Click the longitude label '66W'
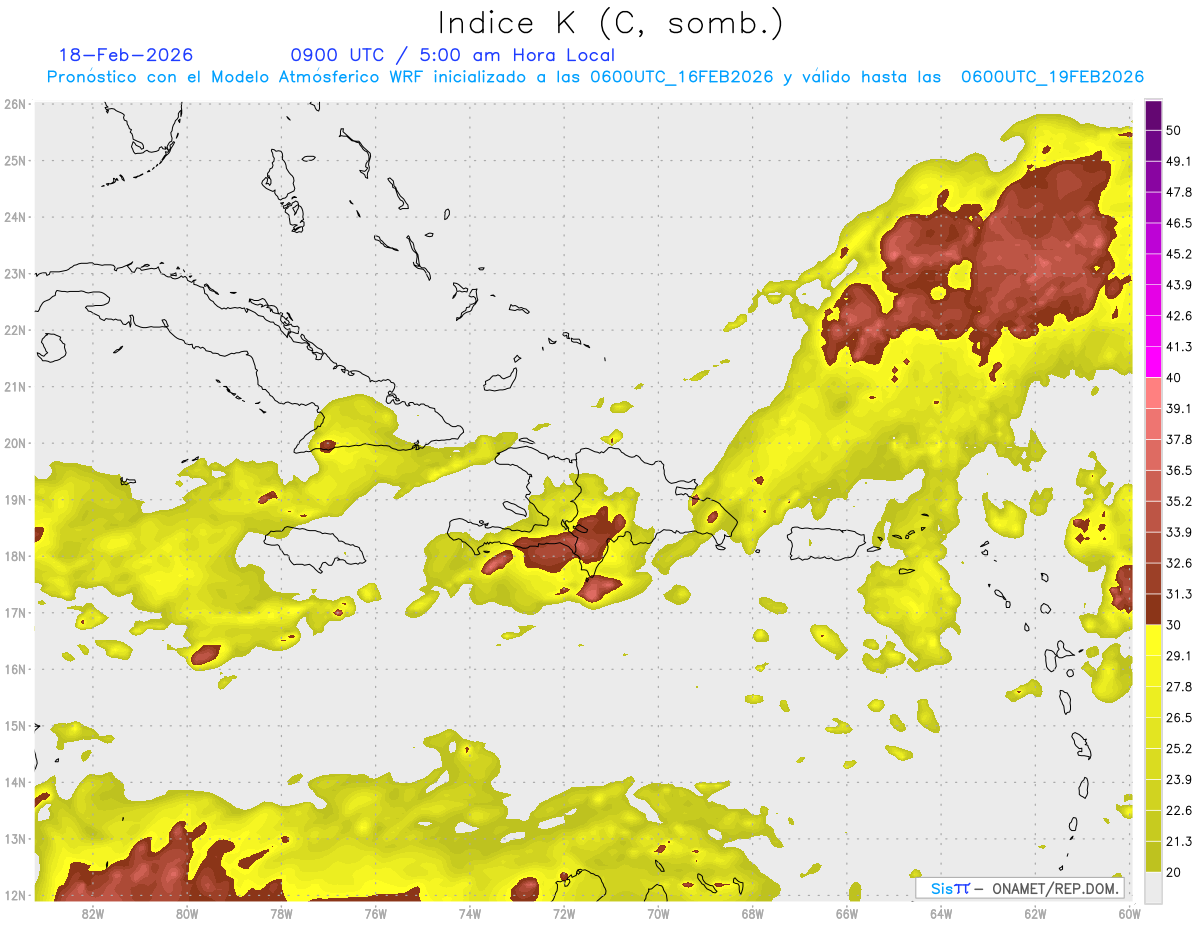 coord(847,913)
